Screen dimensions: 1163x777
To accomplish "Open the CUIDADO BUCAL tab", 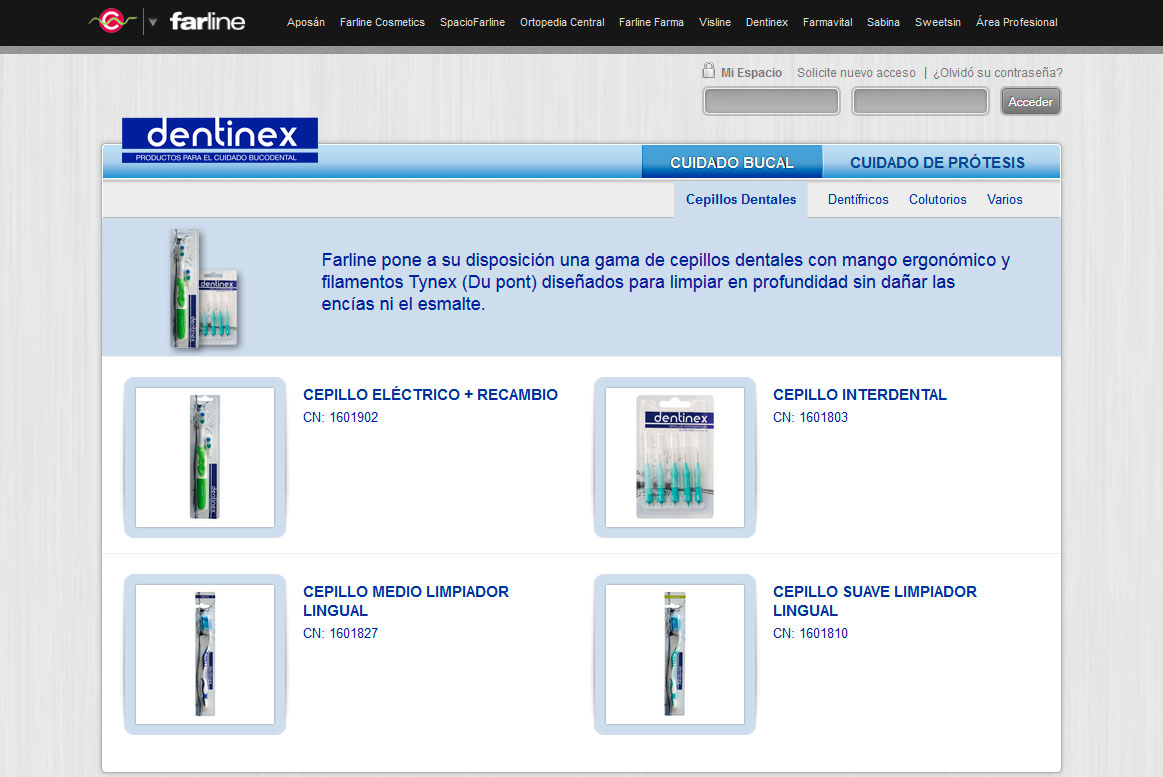I will point(731,161).
